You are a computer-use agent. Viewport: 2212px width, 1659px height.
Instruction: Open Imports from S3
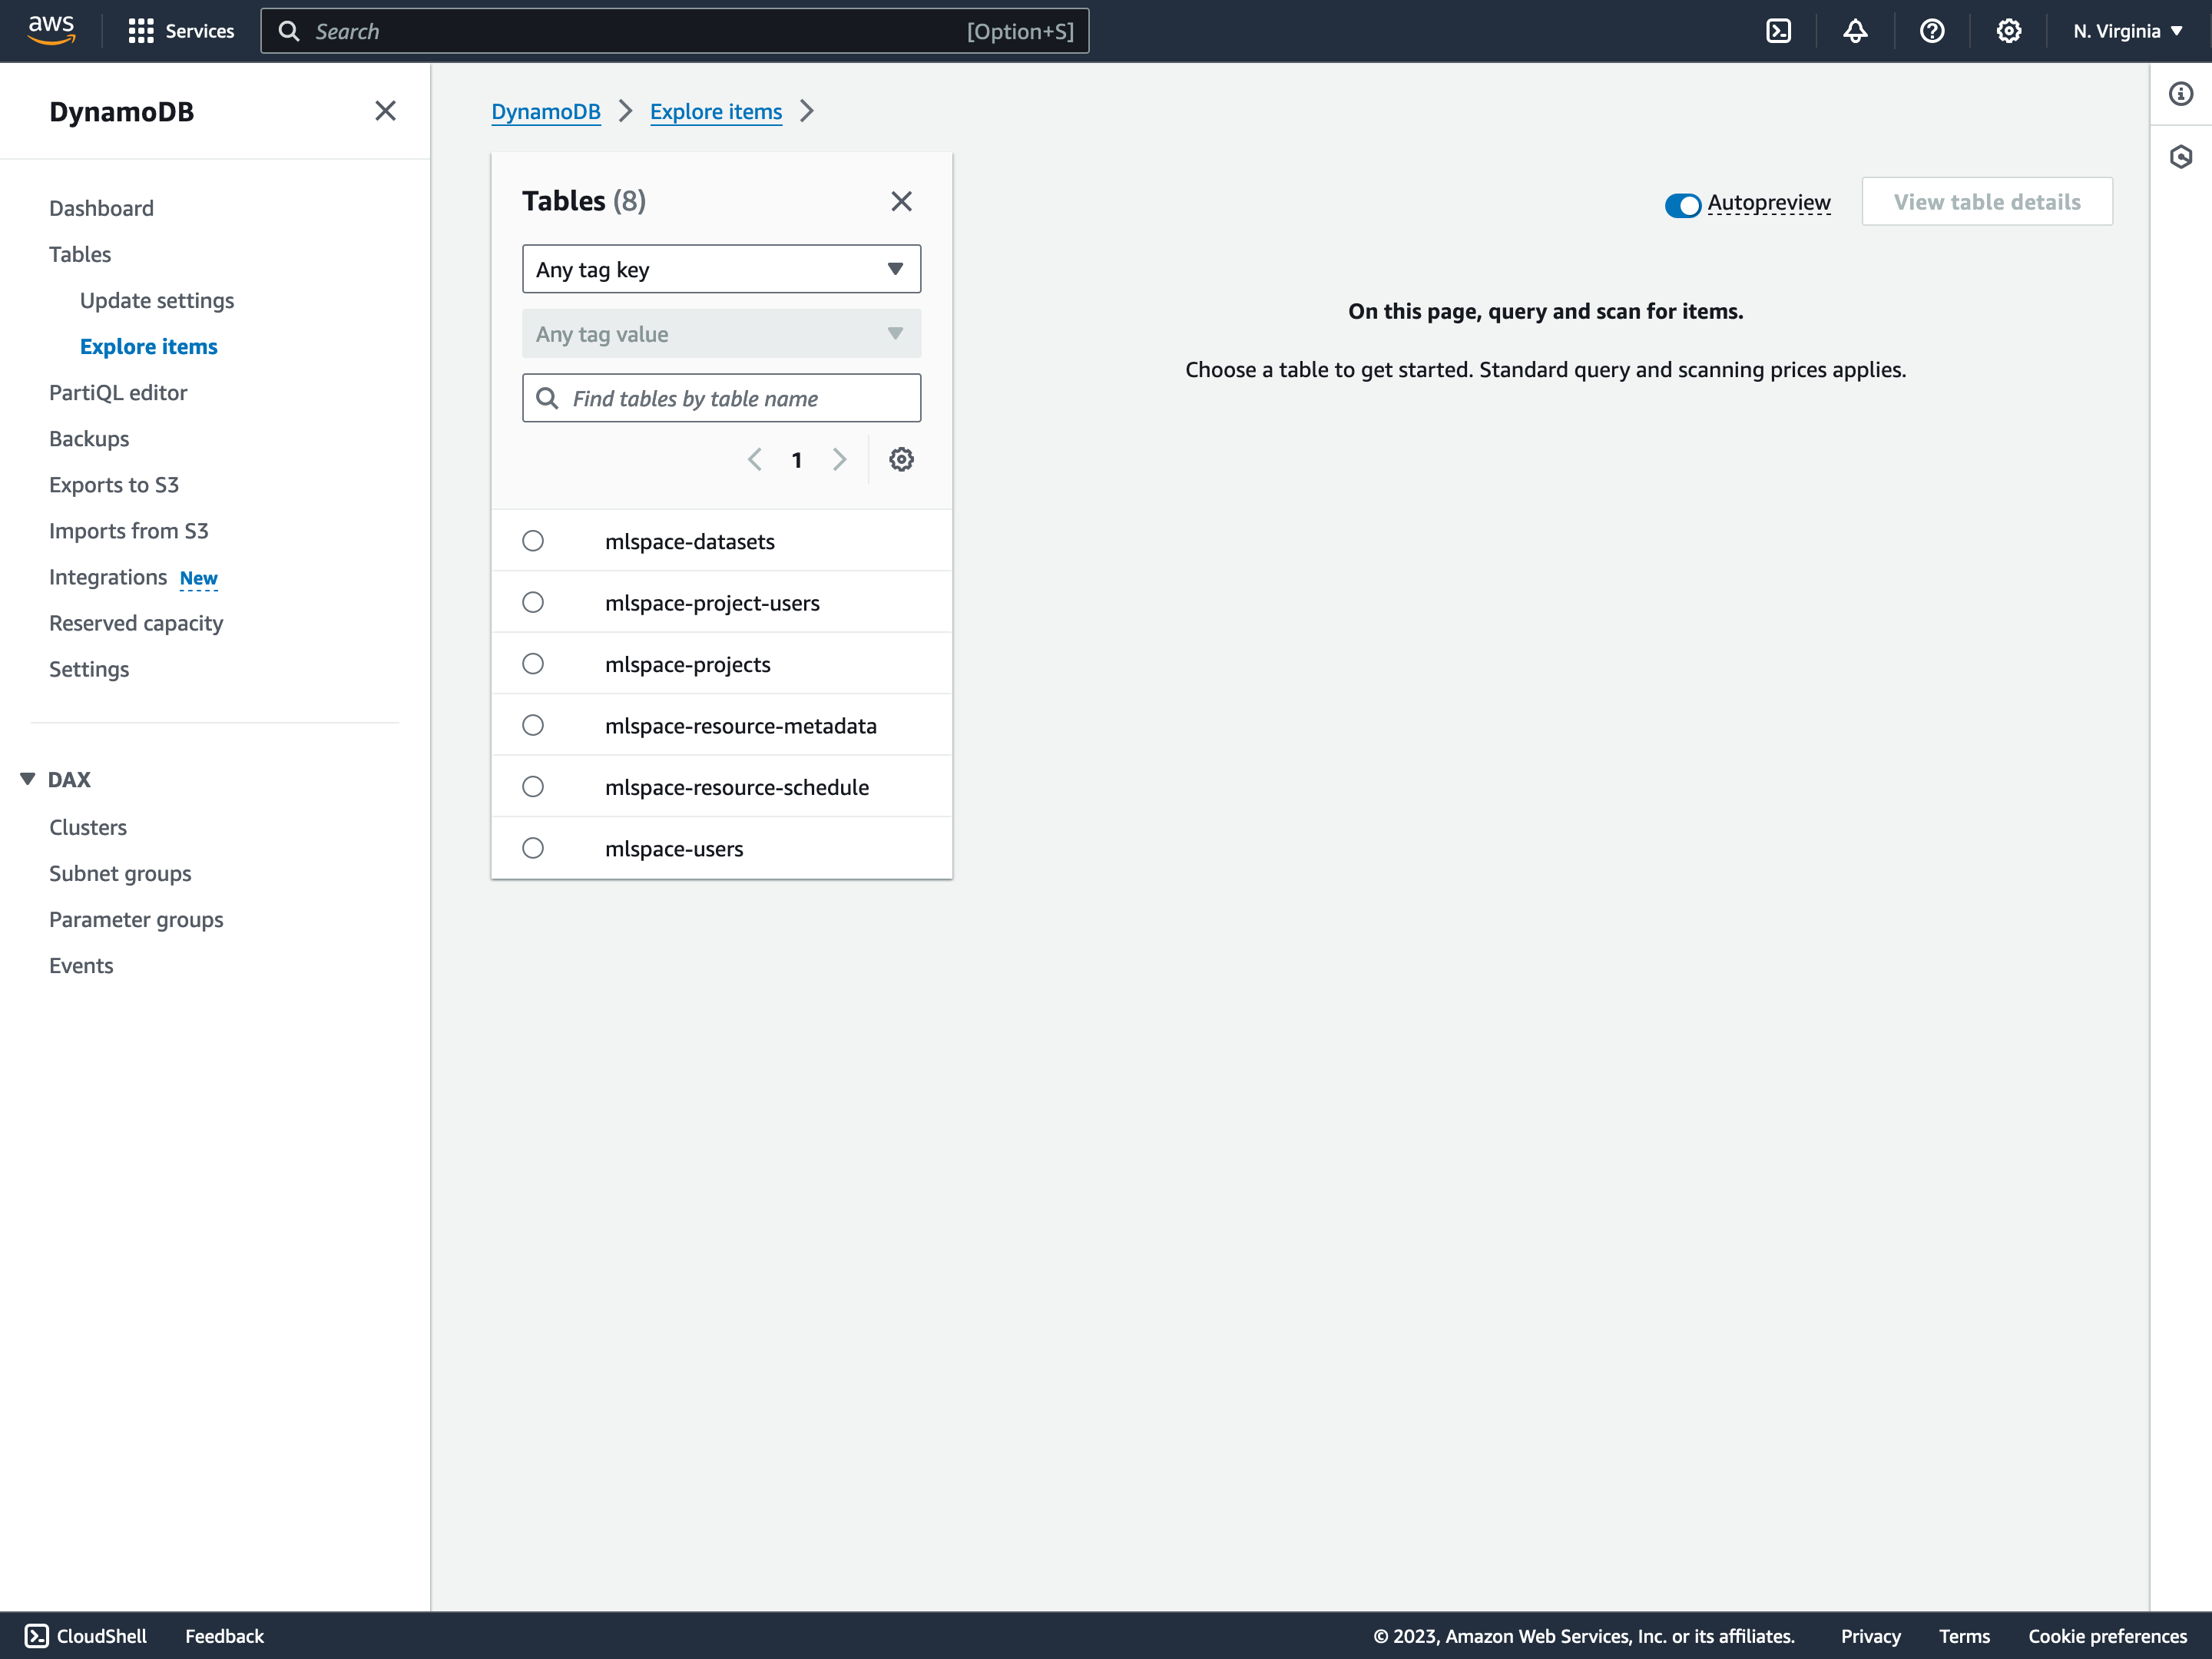point(129,530)
